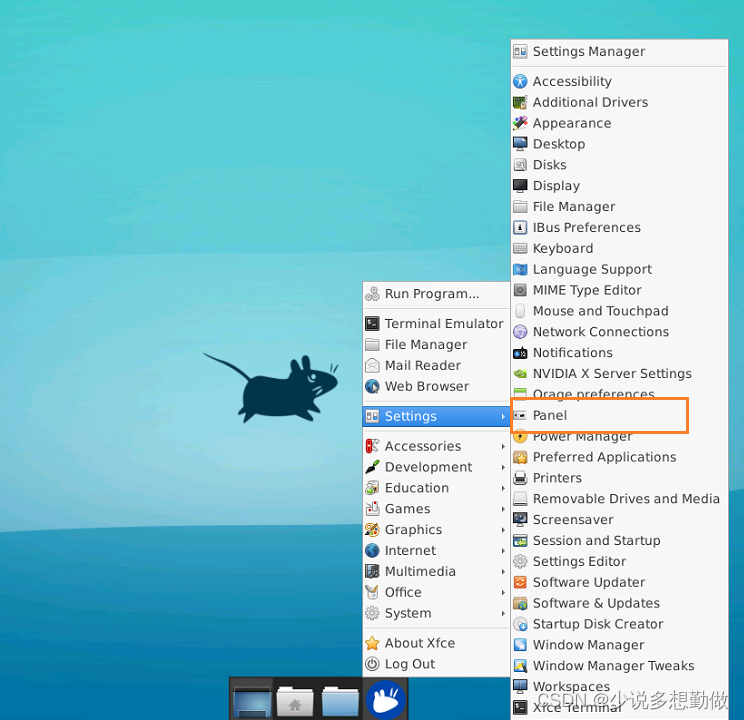Launch Mail Reader from main menu
The height and width of the screenshot is (720, 744).
(x=436, y=365)
